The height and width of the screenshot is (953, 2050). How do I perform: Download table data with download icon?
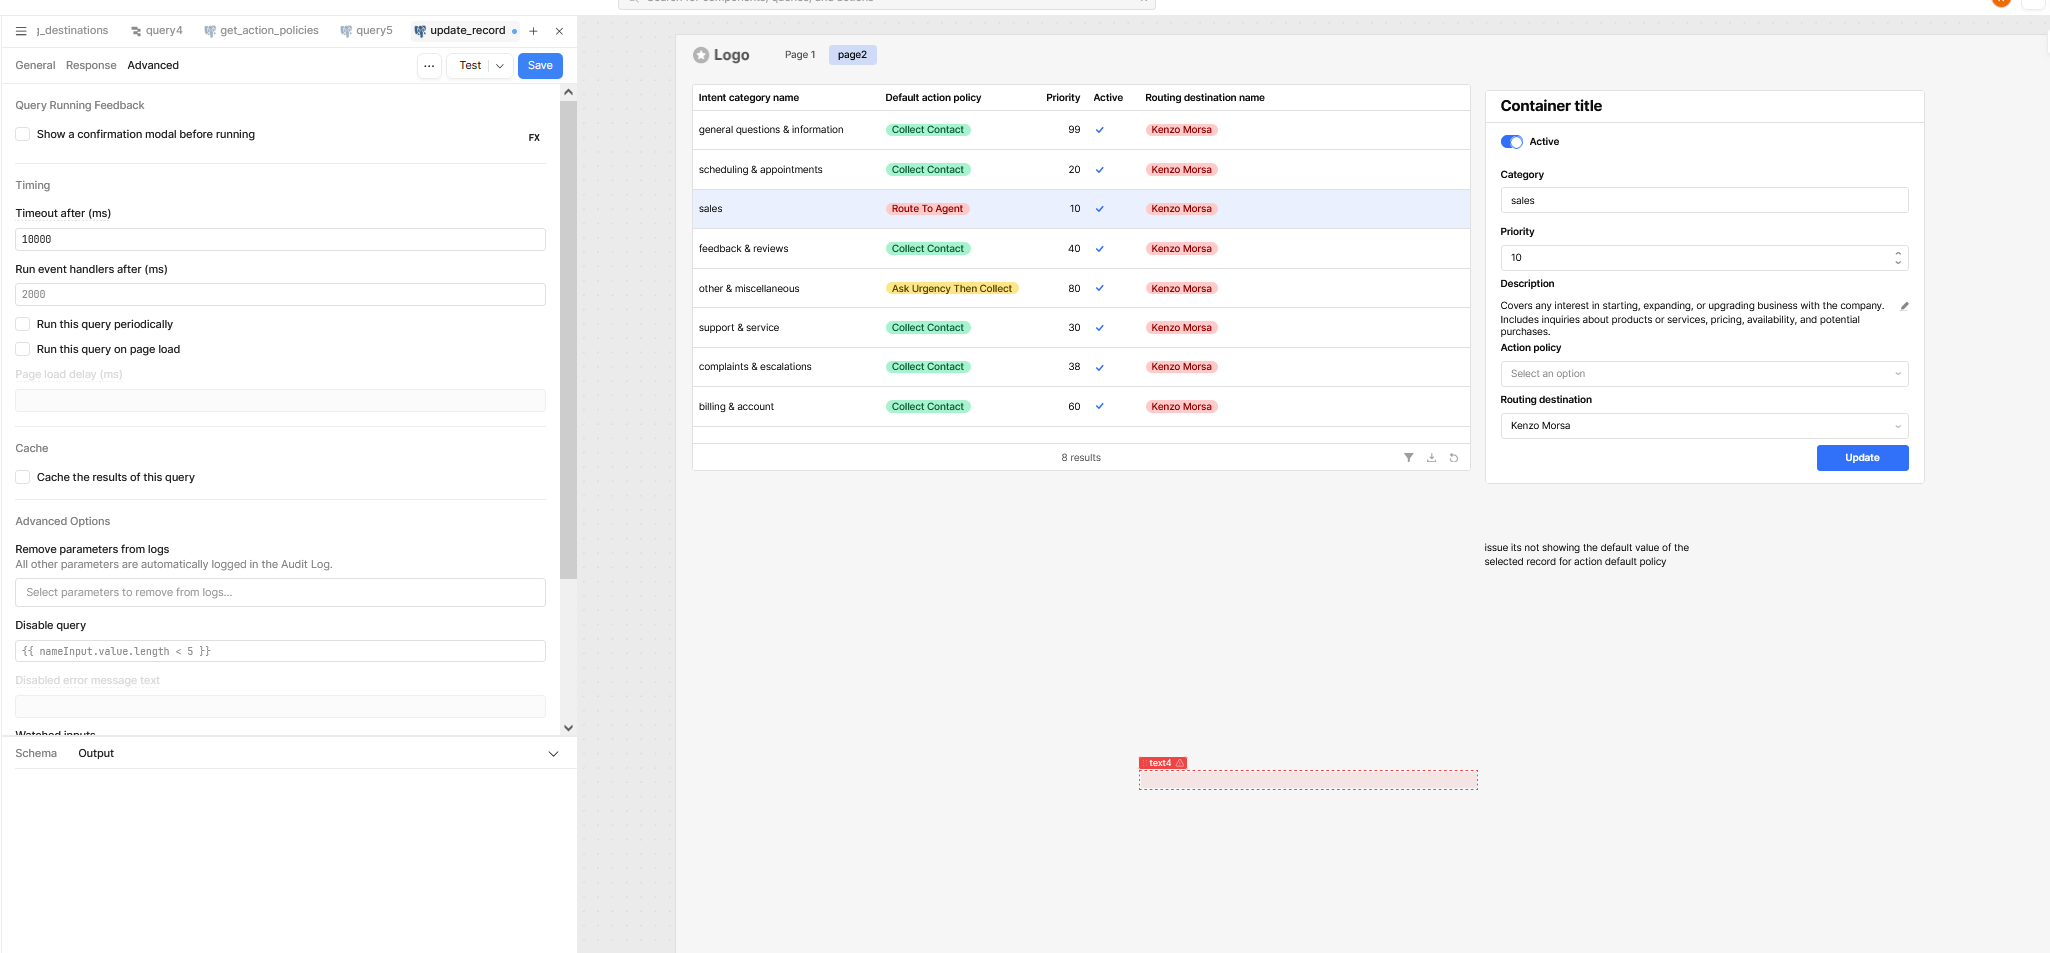1431,458
